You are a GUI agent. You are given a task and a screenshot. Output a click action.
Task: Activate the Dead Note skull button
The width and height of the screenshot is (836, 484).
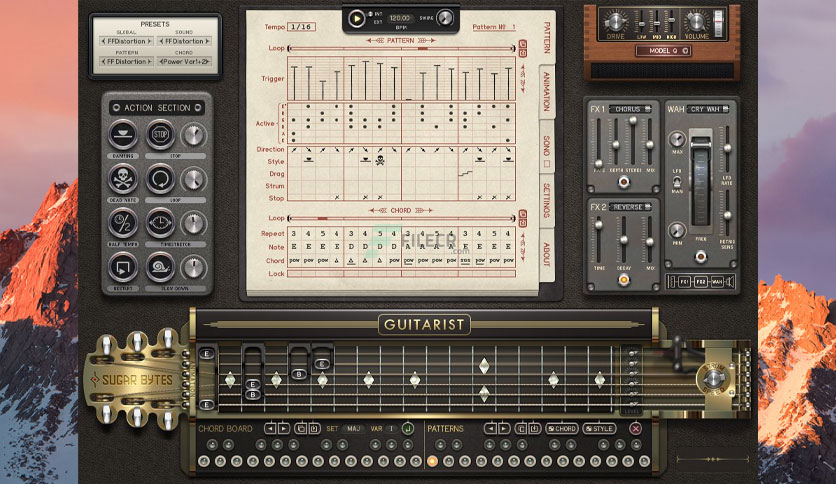point(123,179)
